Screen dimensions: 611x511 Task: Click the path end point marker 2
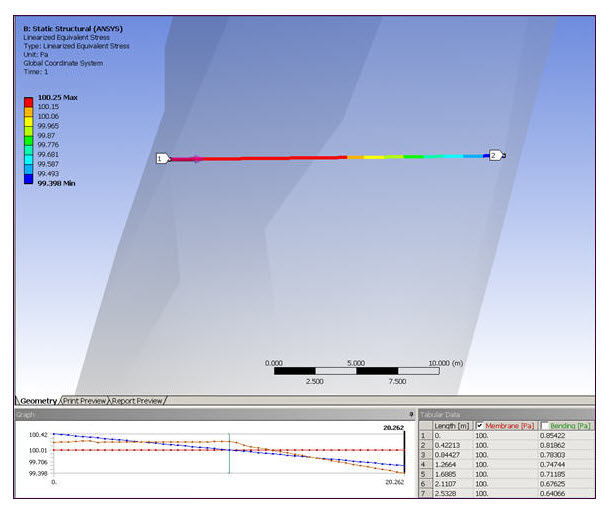(494, 155)
